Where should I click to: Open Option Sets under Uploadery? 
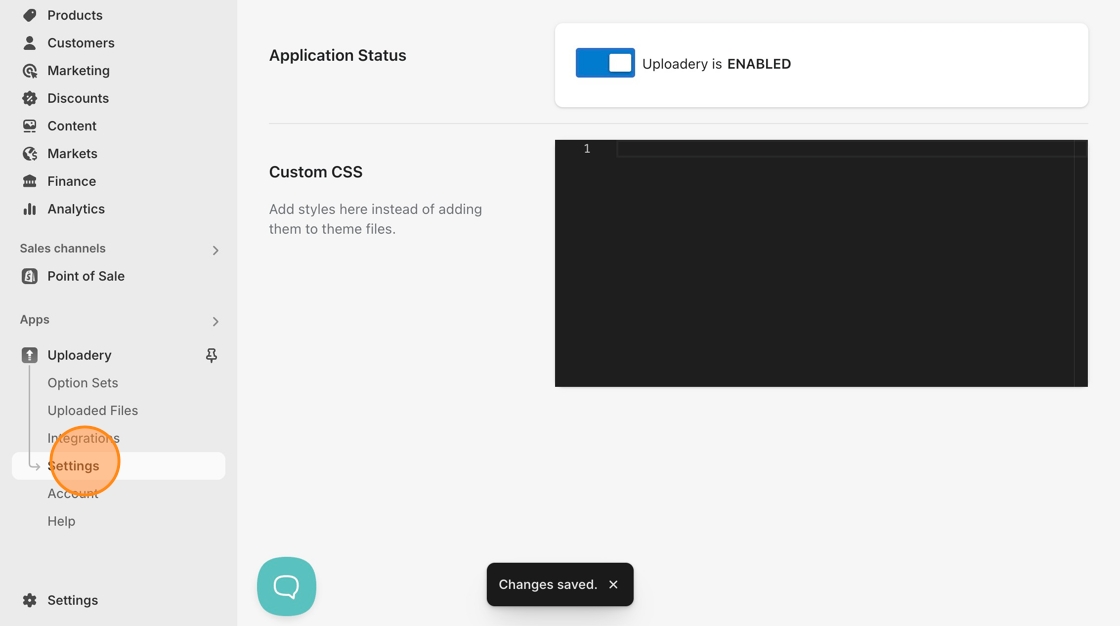point(82,383)
